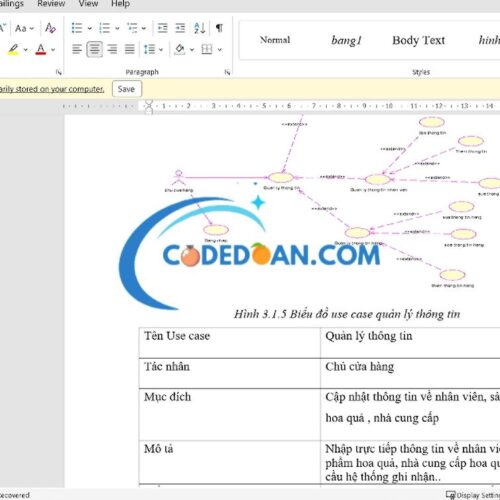Expand the borders dropdown arrow

[220, 50]
